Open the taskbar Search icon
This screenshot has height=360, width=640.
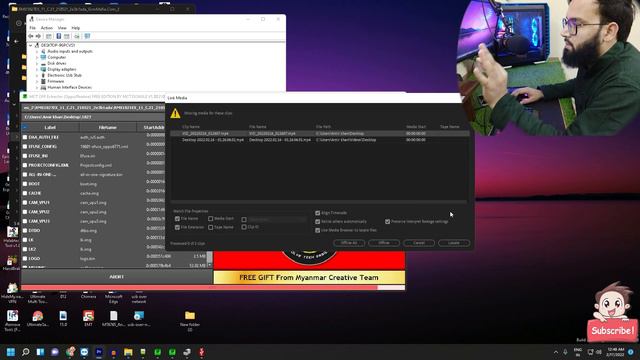(x=25, y=352)
